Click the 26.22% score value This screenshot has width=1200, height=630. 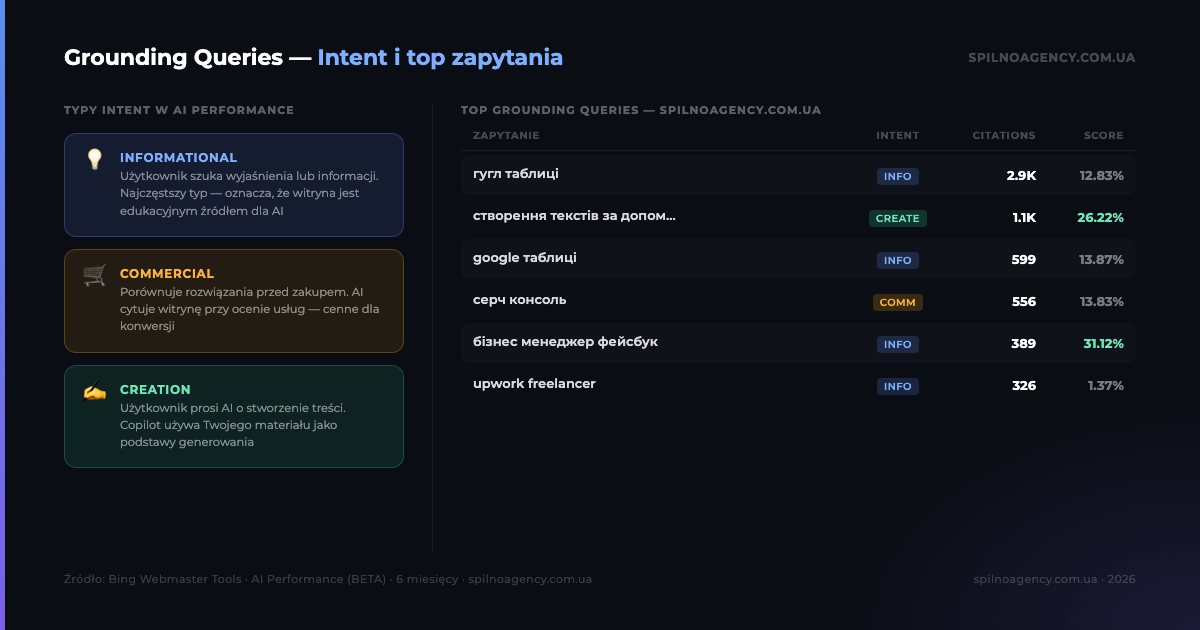point(1101,218)
